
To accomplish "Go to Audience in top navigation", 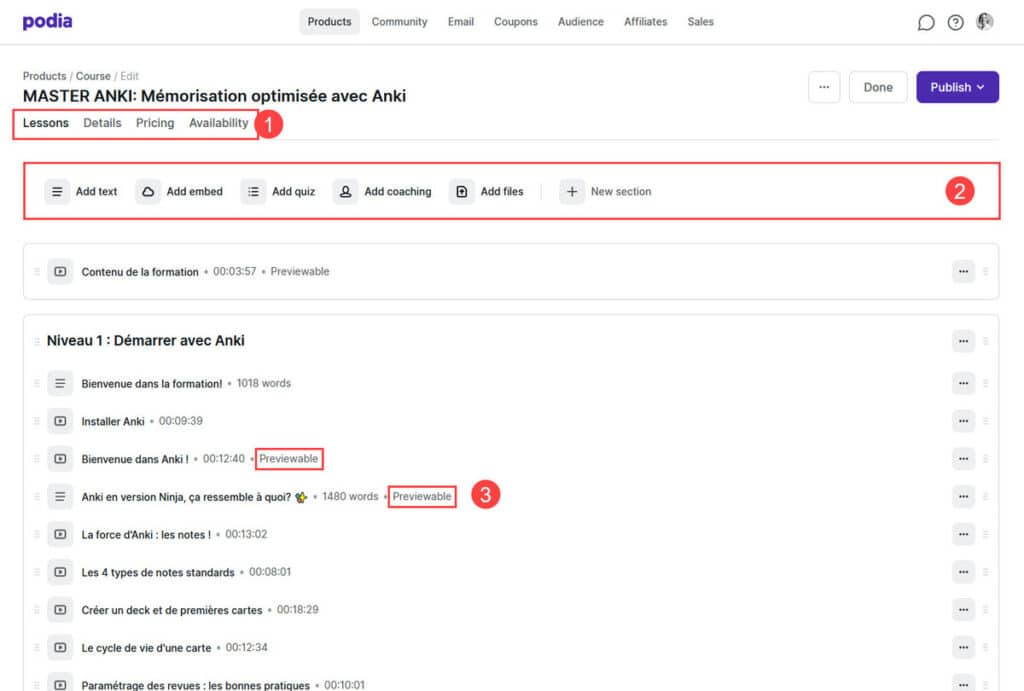I will (x=581, y=22).
